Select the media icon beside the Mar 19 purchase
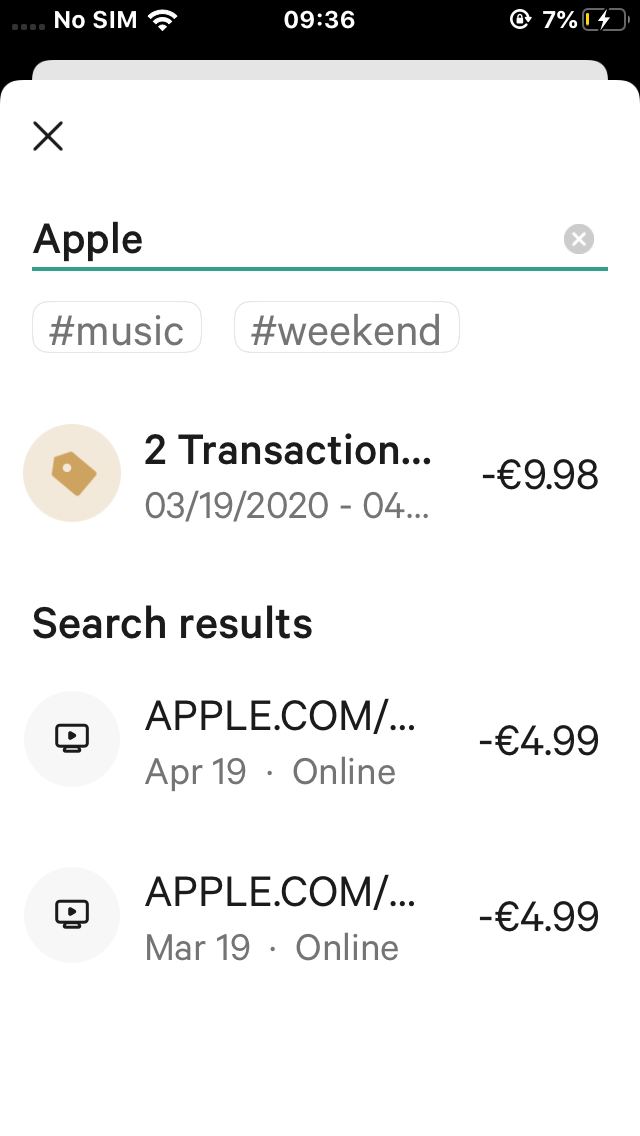 [x=72, y=915]
